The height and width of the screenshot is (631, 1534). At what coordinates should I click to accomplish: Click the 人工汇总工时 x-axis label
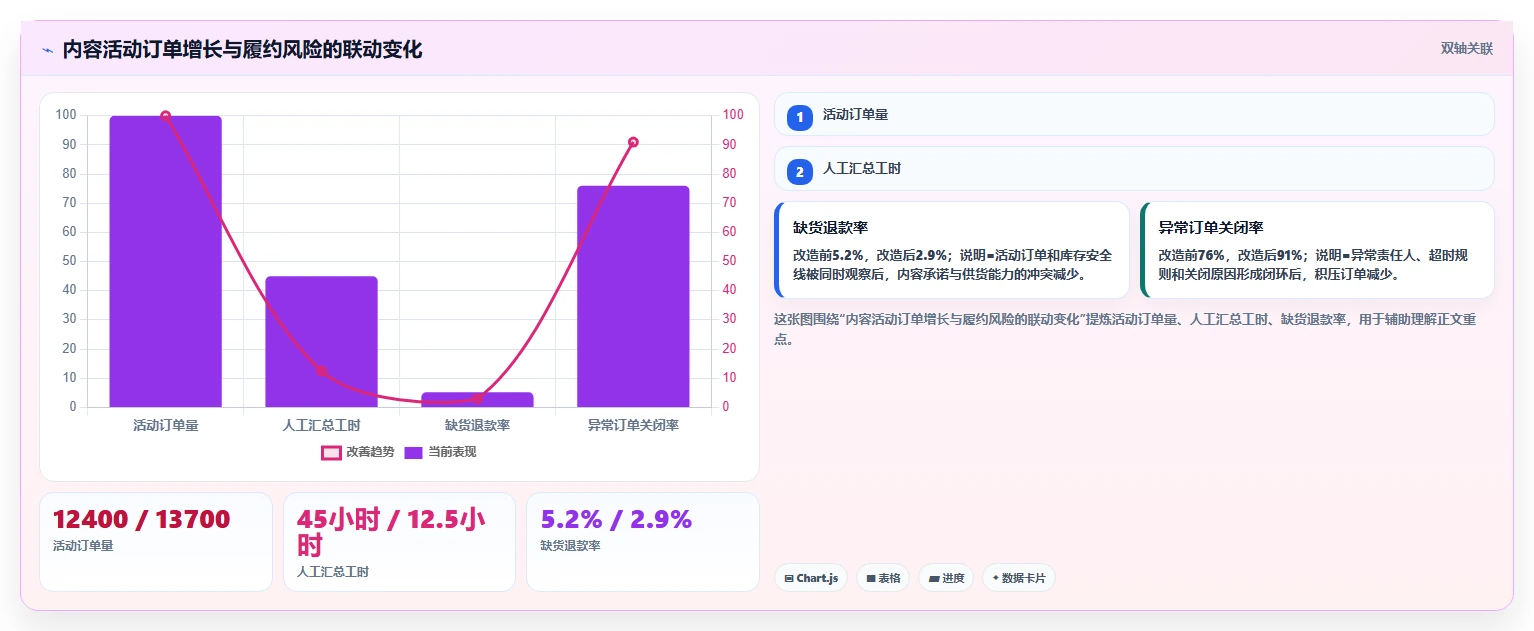tap(322, 425)
